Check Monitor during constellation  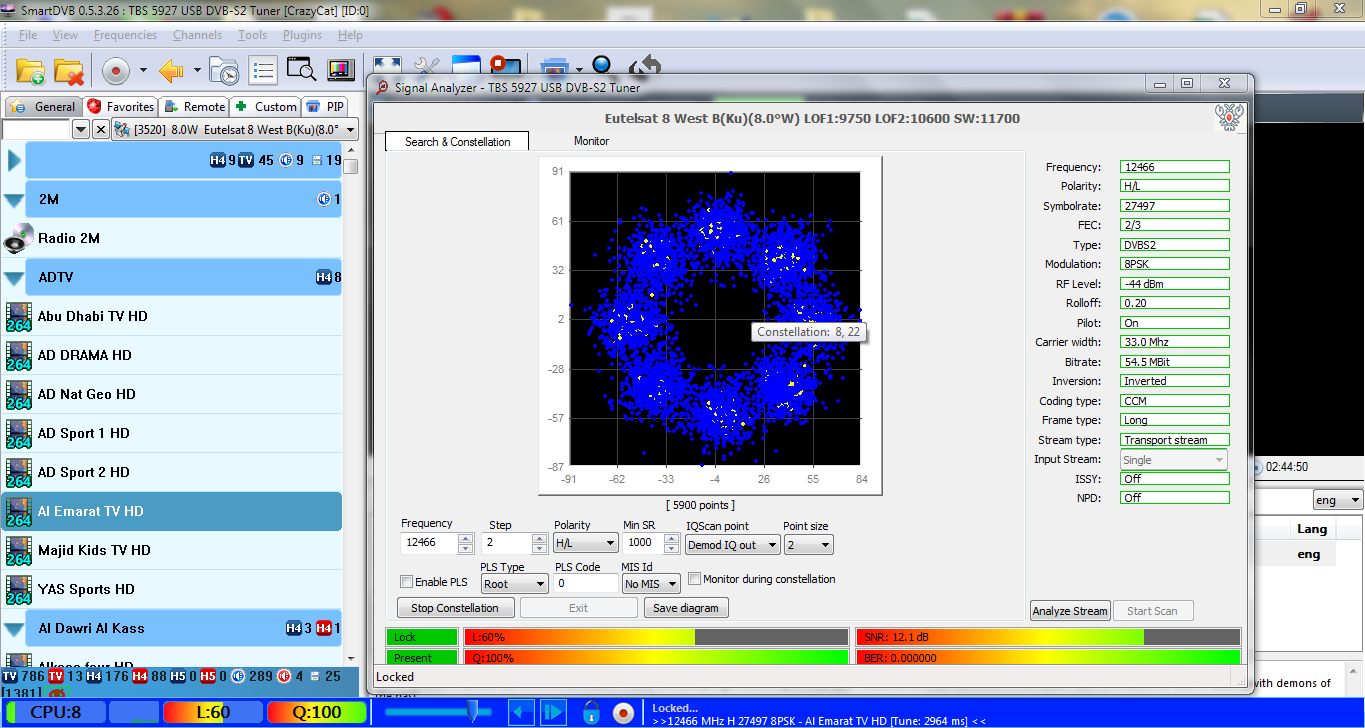[x=694, y=579]
